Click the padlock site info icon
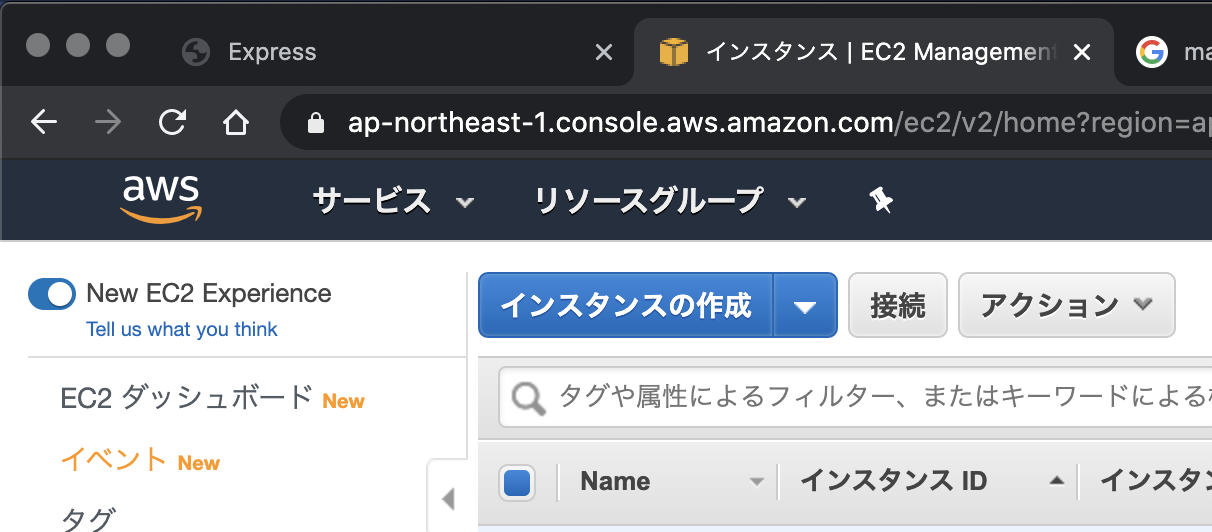Image resolution: width=1212 pixels, height=532 pixels. click(x=316, y=123)
